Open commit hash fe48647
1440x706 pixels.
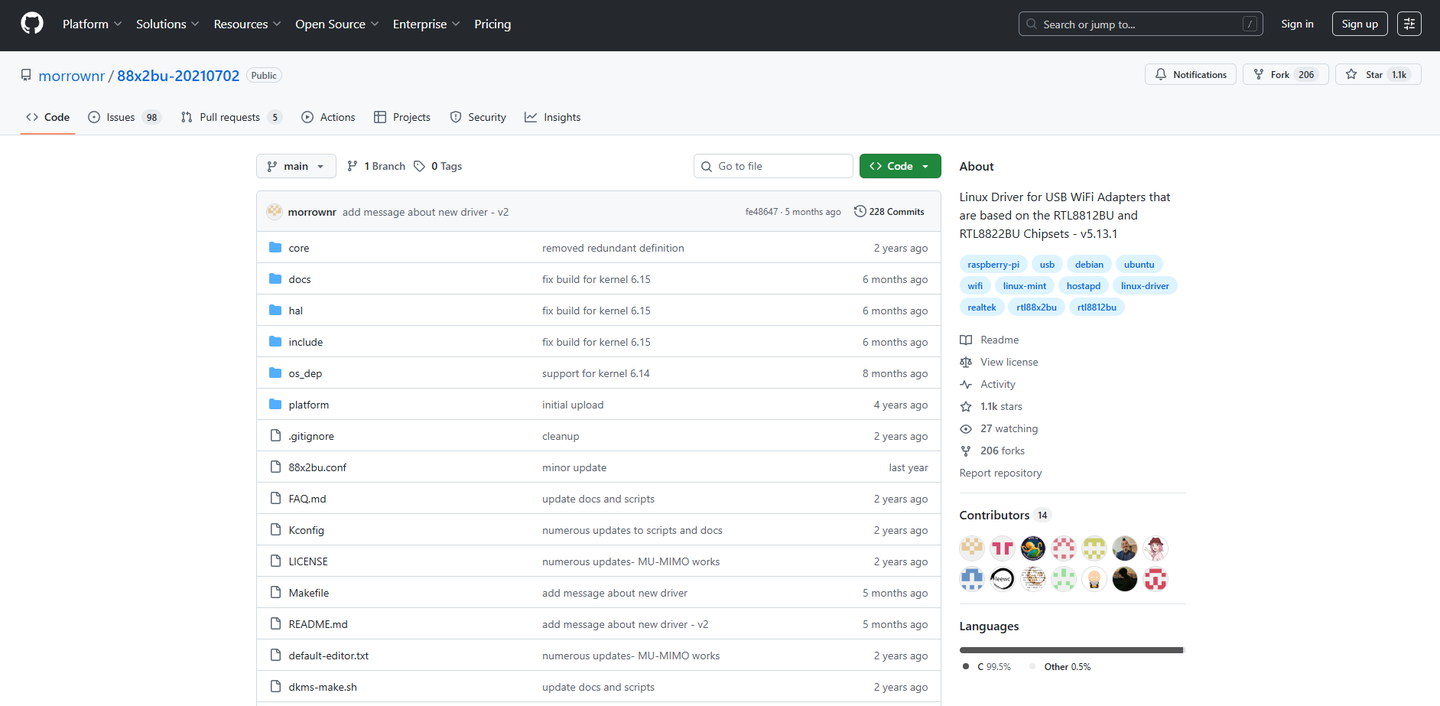point(761,212)
